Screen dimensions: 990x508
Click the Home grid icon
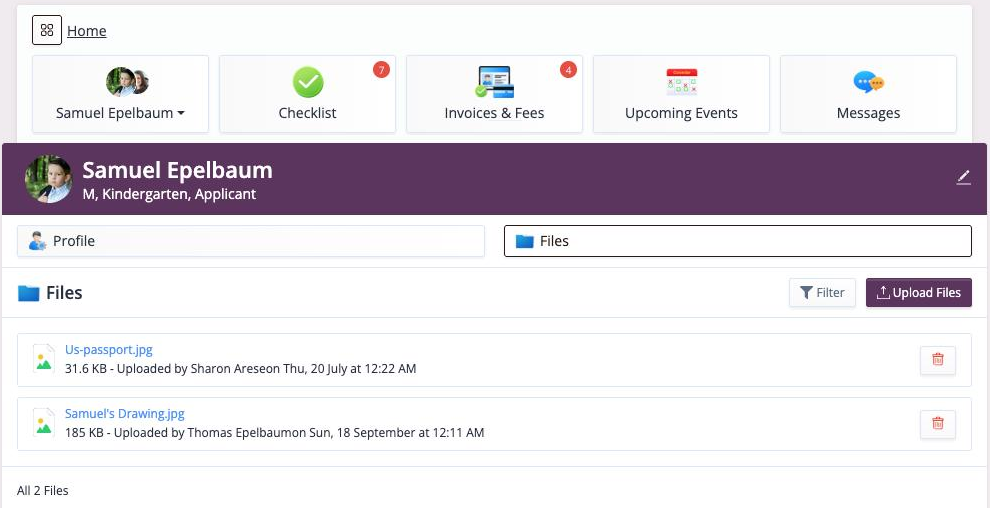point(47,30)
